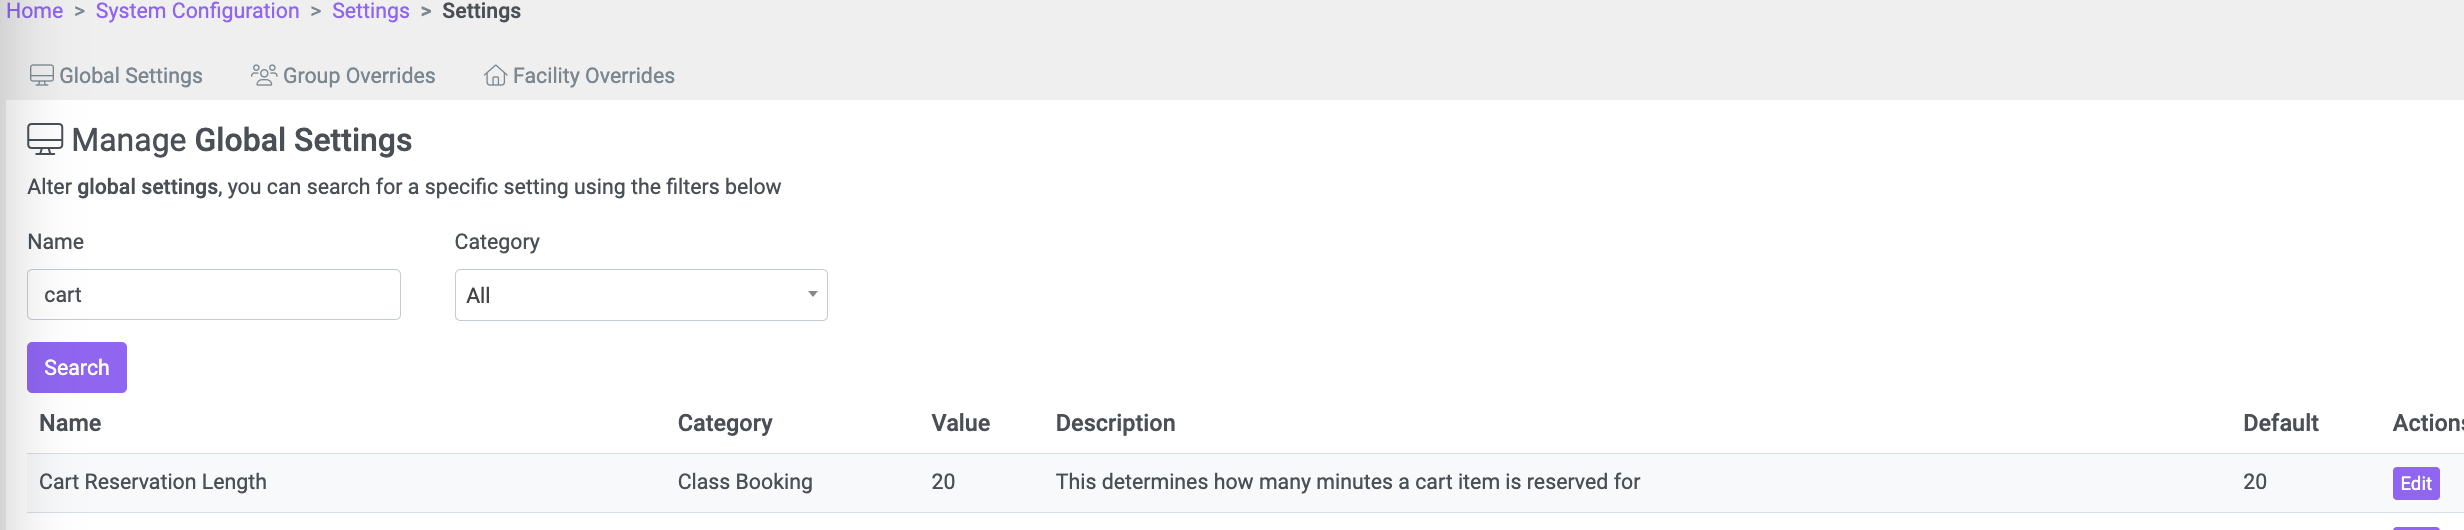2464x530 pixels.
Task: Click the Category dropdown arrow
Action: coord(812,294)
